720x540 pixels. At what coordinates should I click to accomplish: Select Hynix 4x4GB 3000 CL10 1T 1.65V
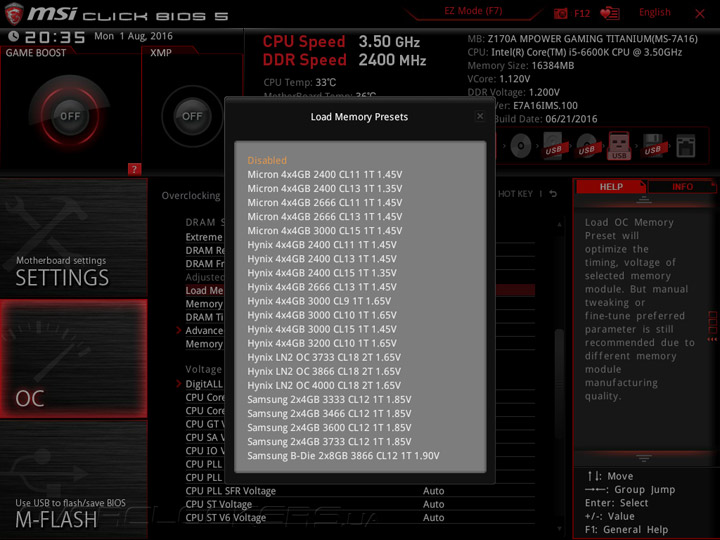[322, 315]
